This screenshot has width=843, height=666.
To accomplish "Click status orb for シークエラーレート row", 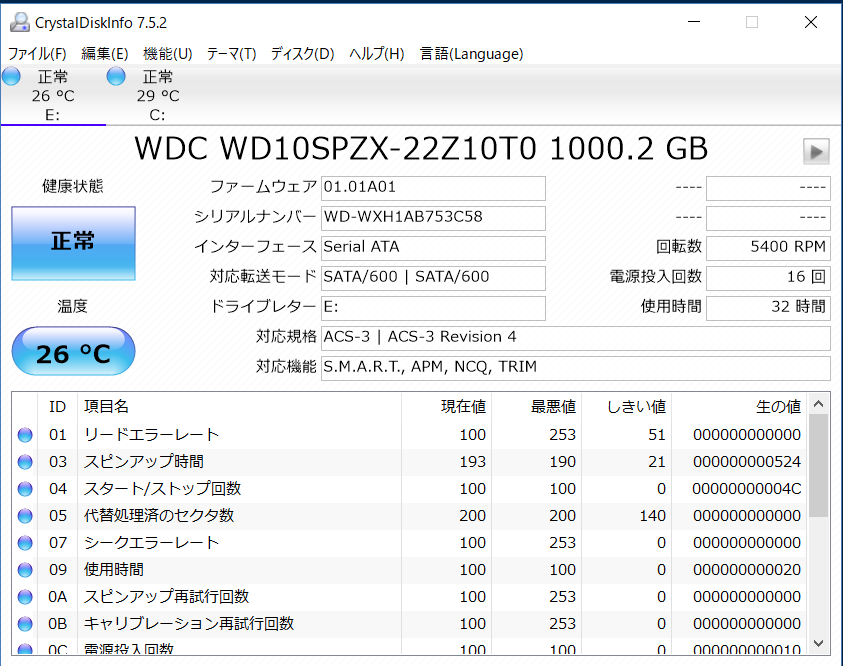I will (x=25, y=543).
